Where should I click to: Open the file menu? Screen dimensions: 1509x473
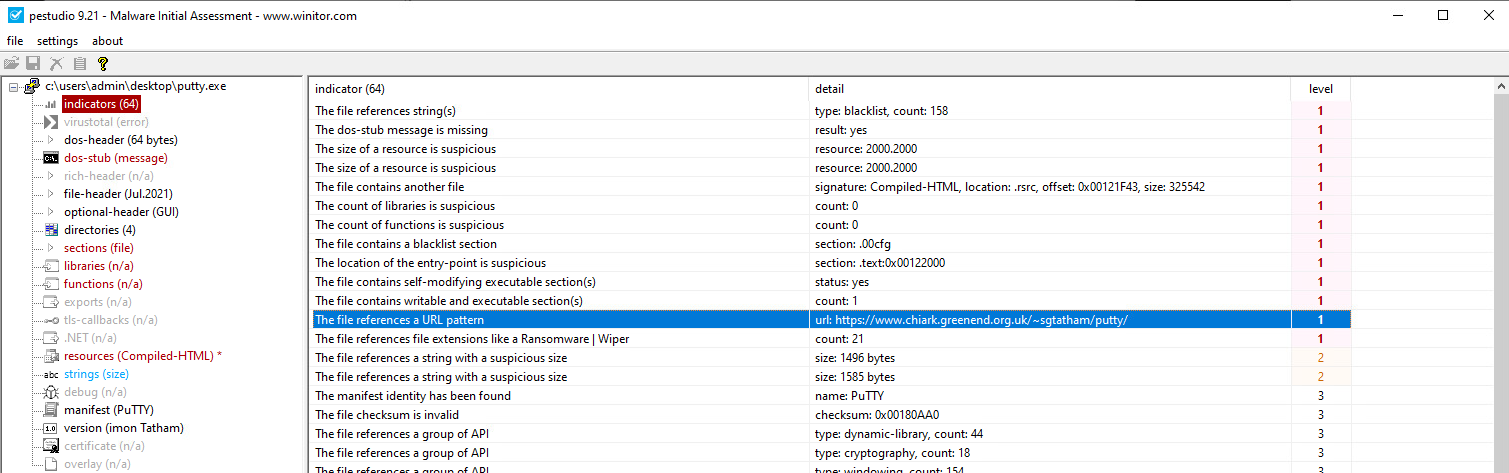coord(15,41)
